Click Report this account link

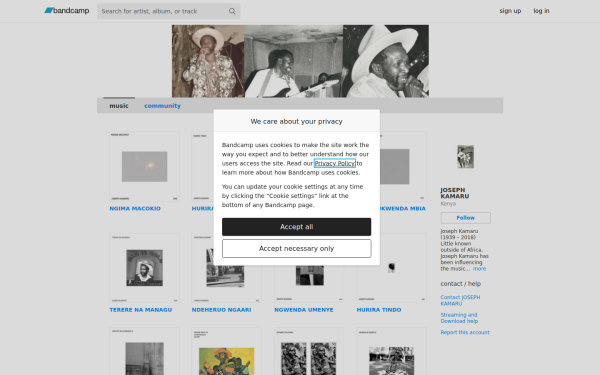(465, 332)
